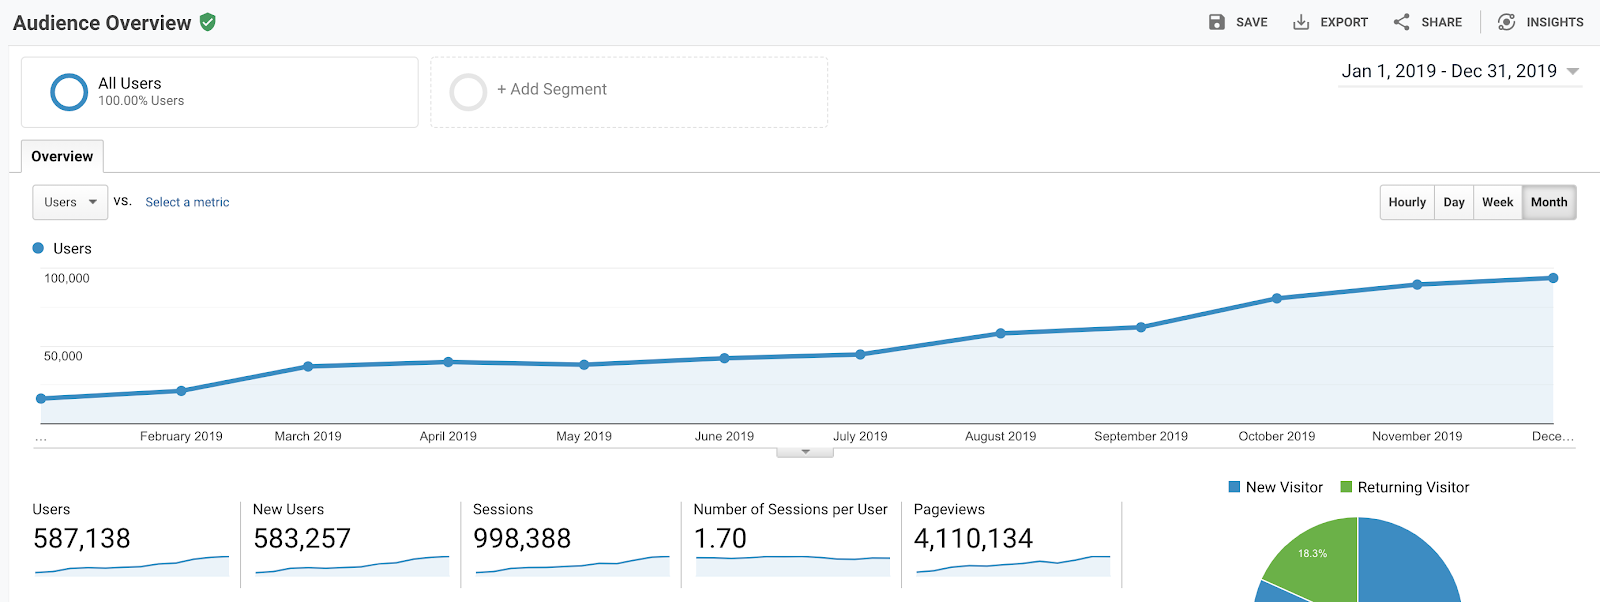Click the December 2019 data point
The height and width of the screenshot is (602, 1600).
[x=1553, y=278]
